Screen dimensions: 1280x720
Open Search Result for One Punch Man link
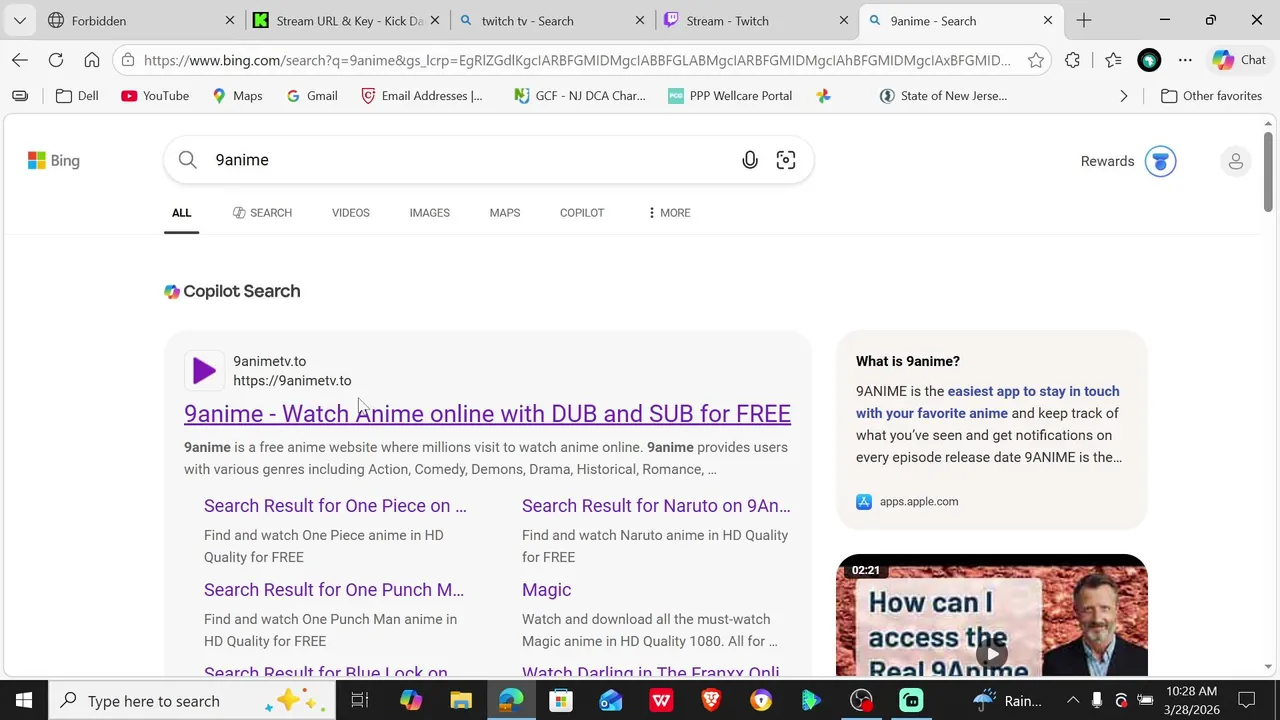(x=334, y=590)
